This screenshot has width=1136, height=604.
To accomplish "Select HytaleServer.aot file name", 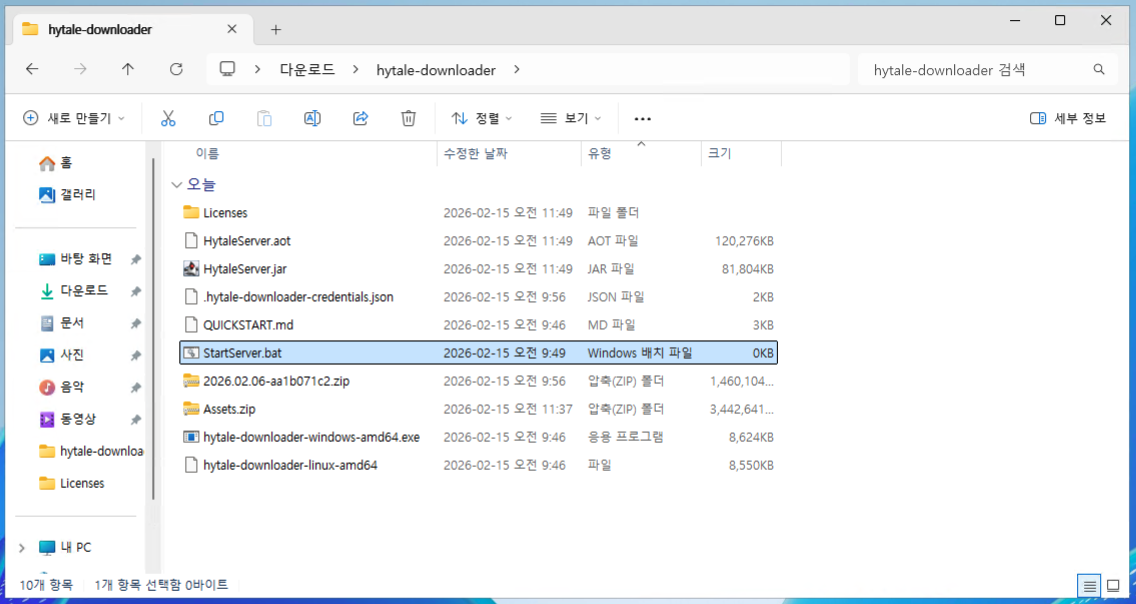I will [x=246, y=241].
